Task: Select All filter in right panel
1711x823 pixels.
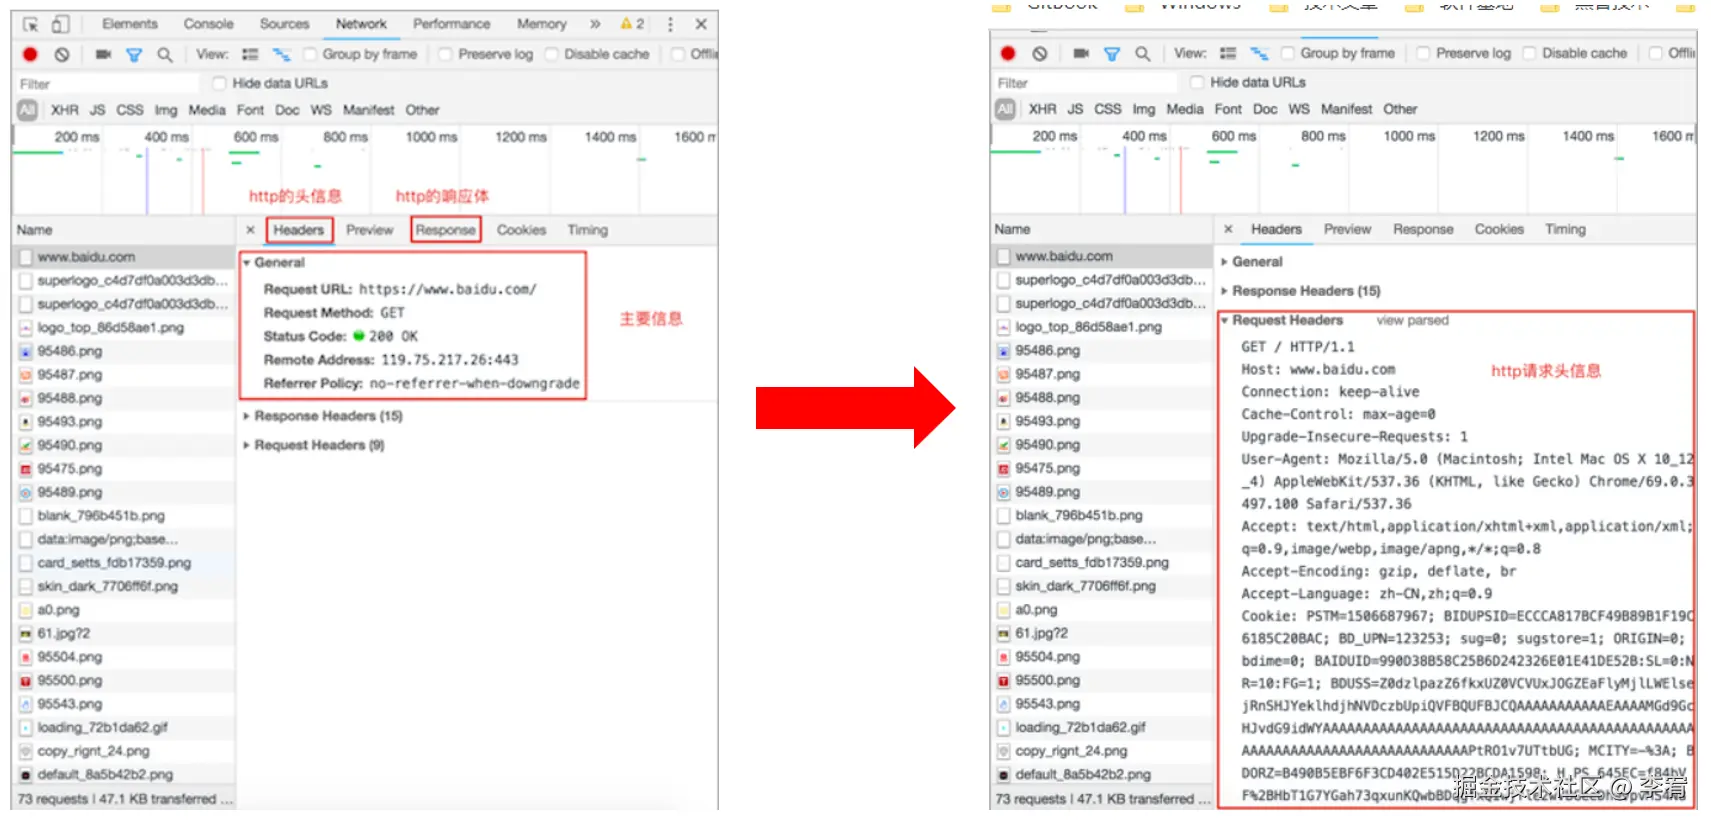Action: pyautogui.click(x=1005, y=109)
